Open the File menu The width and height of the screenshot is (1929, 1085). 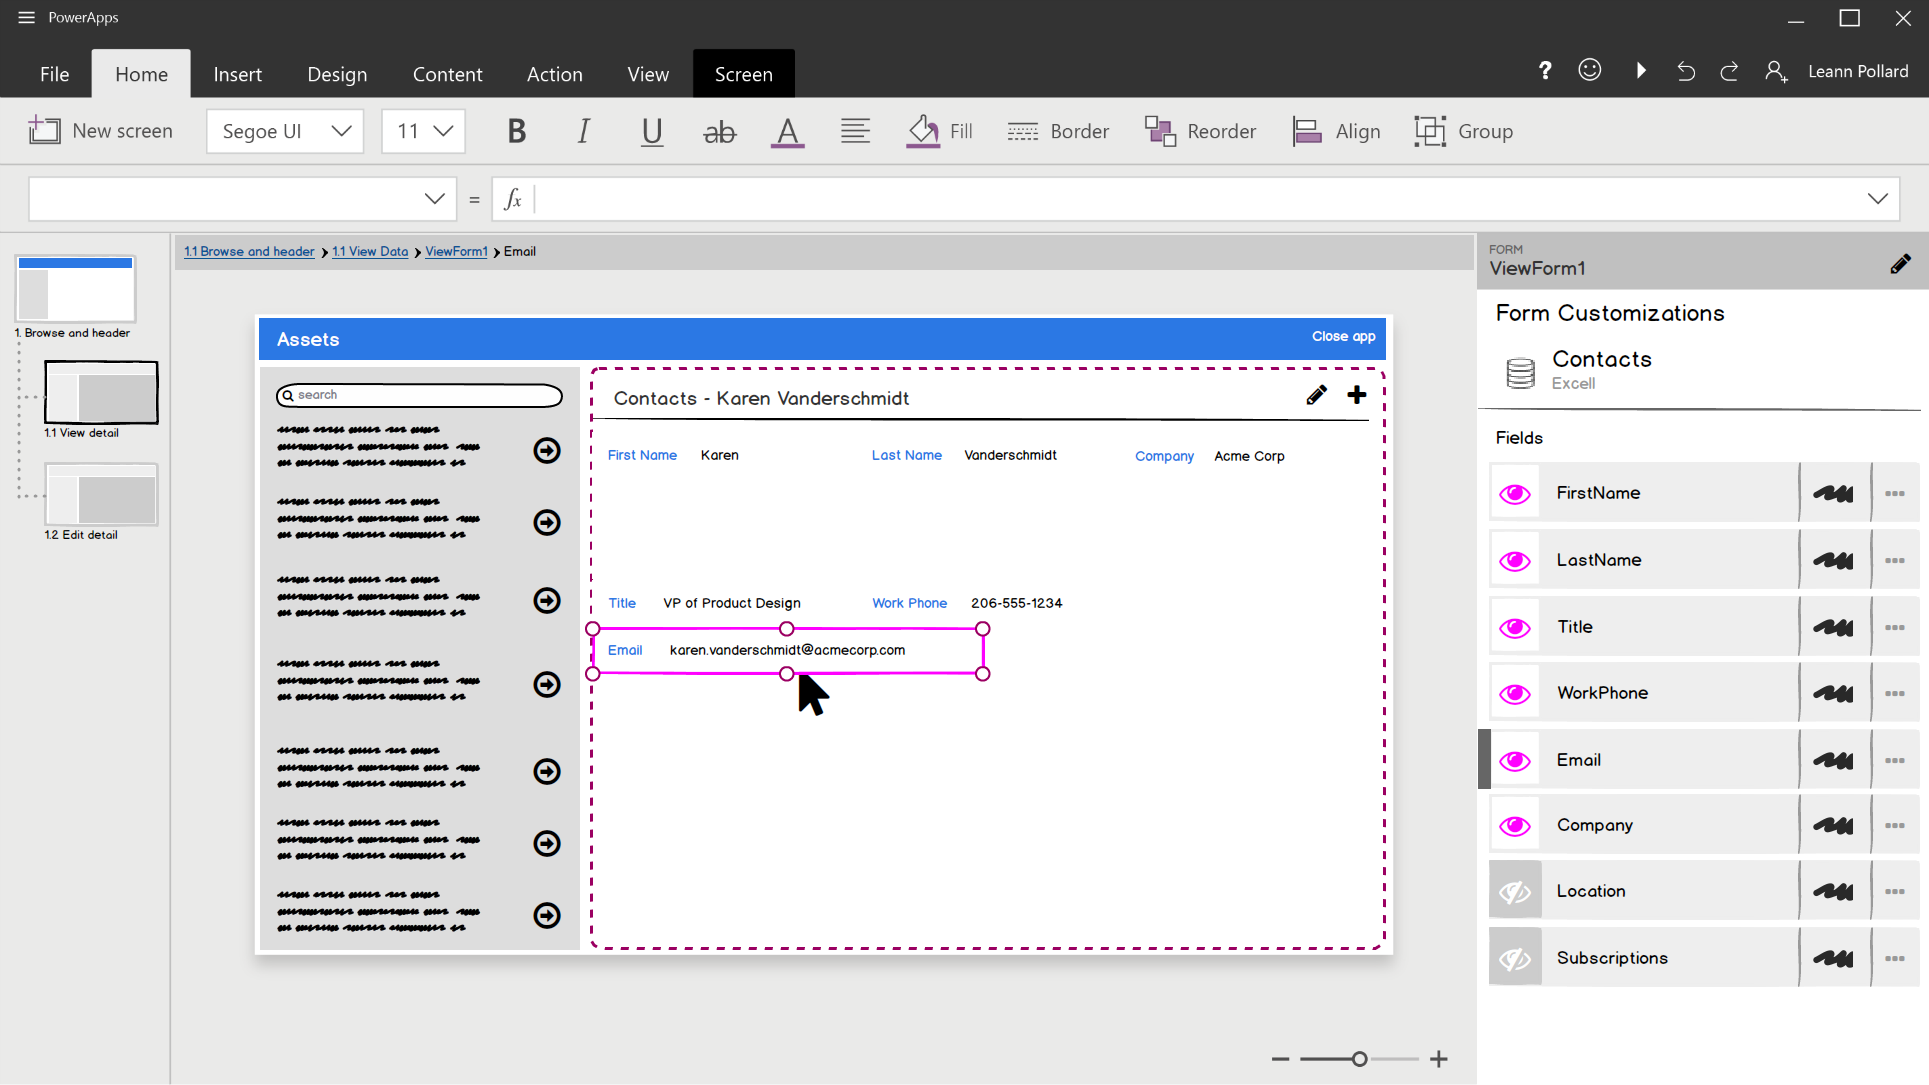click(54, 74)
